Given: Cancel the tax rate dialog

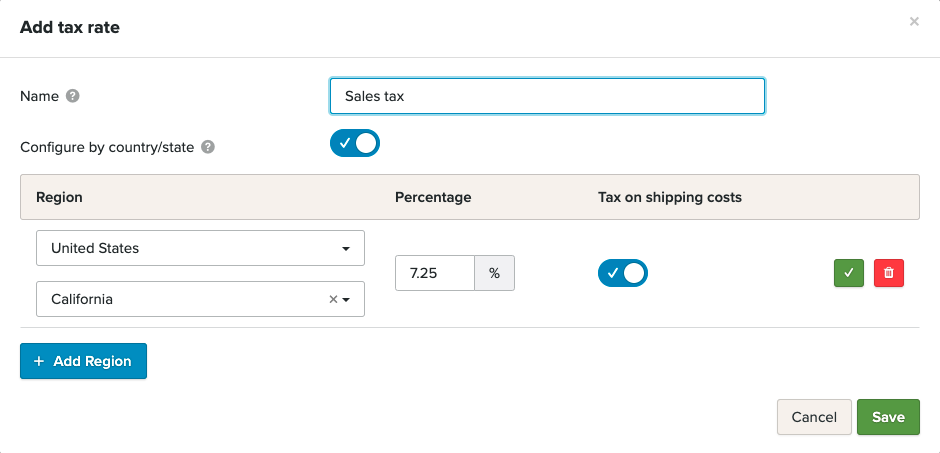Looking at the screenshot, I should pos(813,417).
